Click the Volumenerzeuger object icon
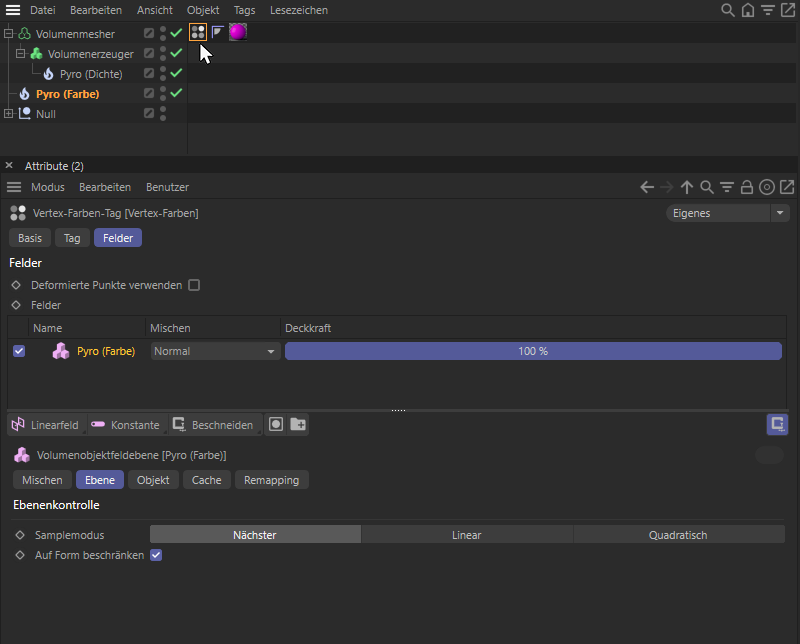This screenshot has width=800, height=644. 36,54
